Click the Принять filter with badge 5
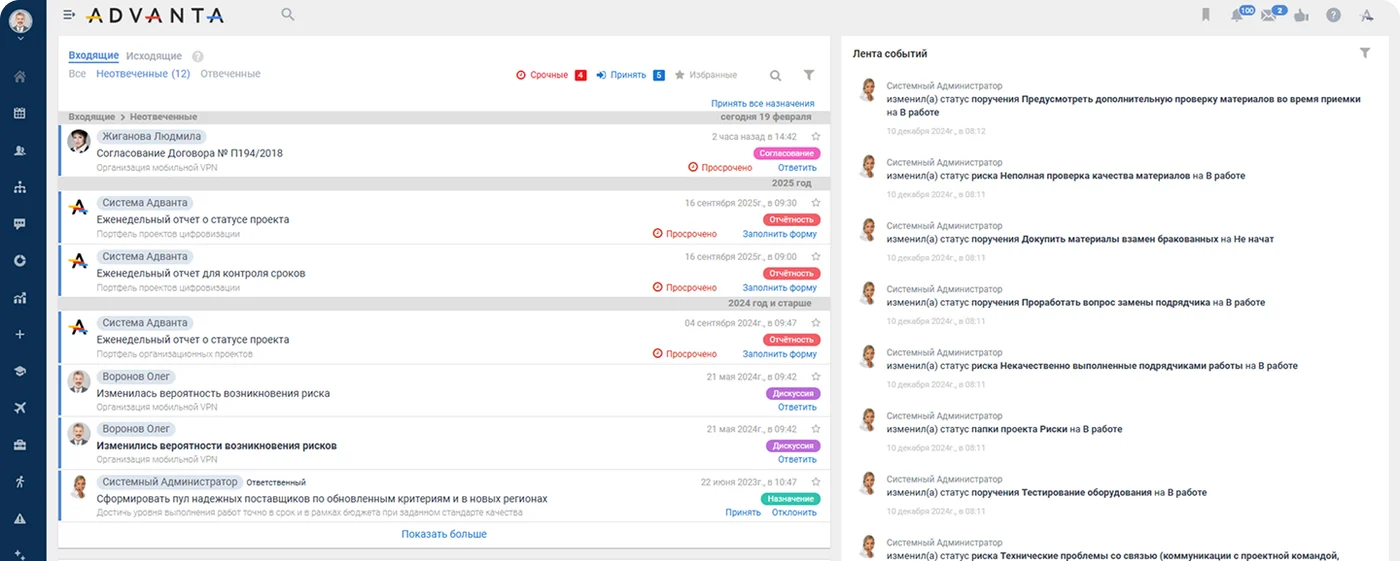 [x=631, y=75]
